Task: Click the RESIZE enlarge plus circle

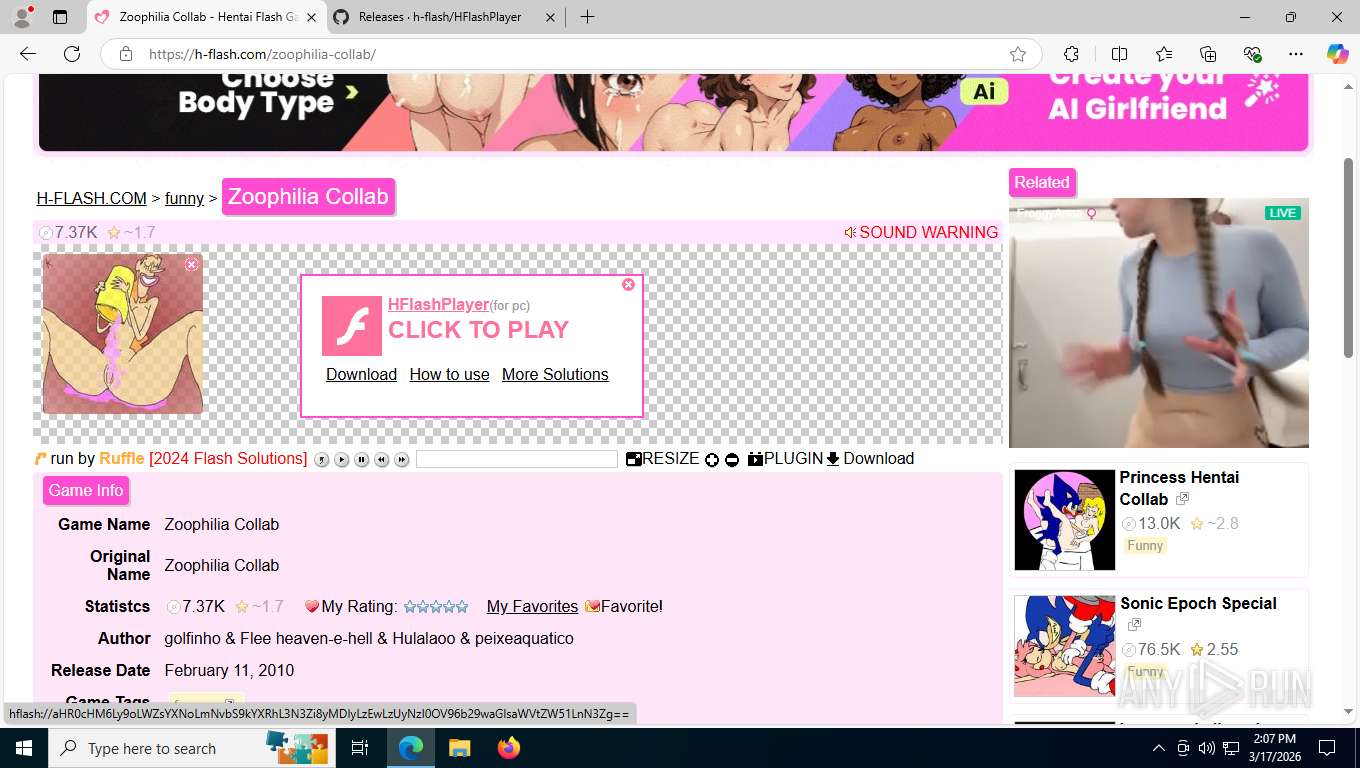Action: click(x=712, y=460)
